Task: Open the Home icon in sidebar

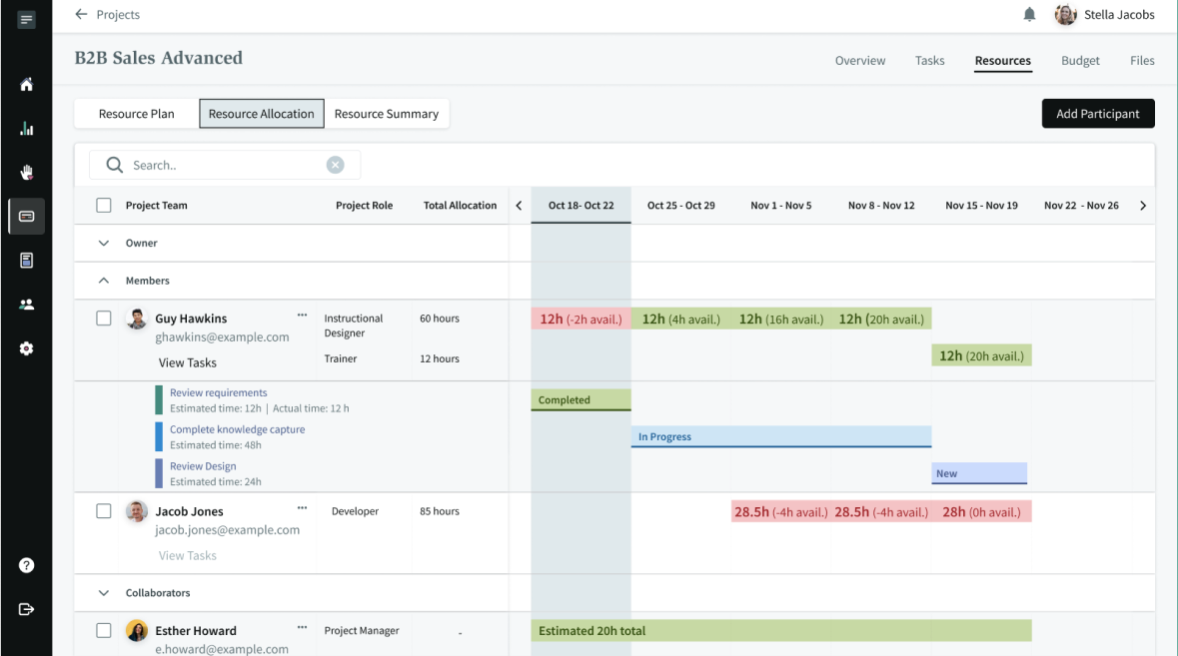Action: [27, 85]
